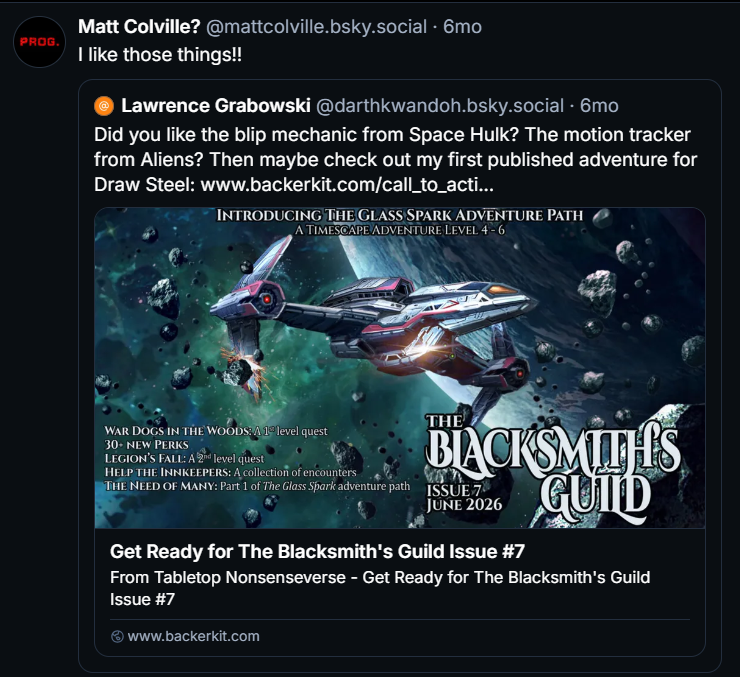Open the Blacksmith's Guild spaceship preview image
The width and height of the screenshot is (740, 677).
400,368
